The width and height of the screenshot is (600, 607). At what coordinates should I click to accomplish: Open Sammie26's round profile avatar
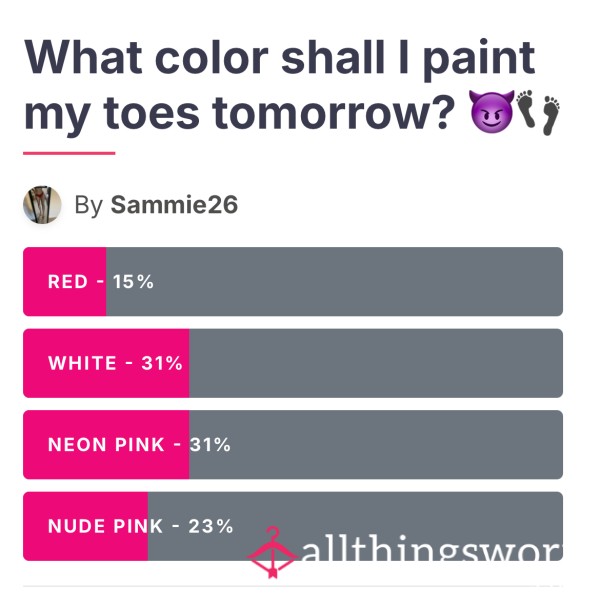click(42, 205)
